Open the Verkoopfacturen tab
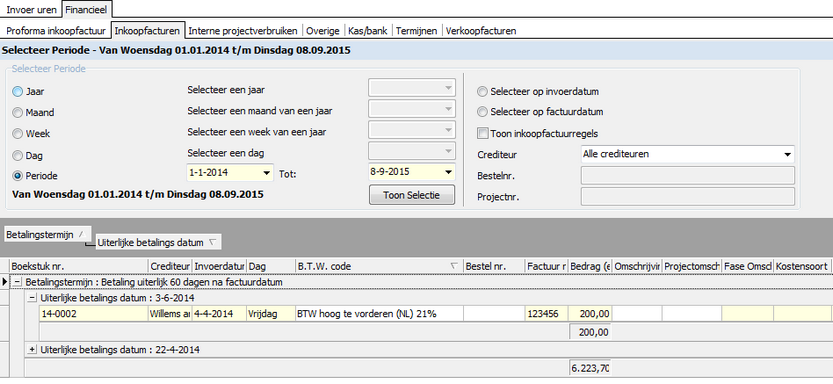 [x=481, y=31]
